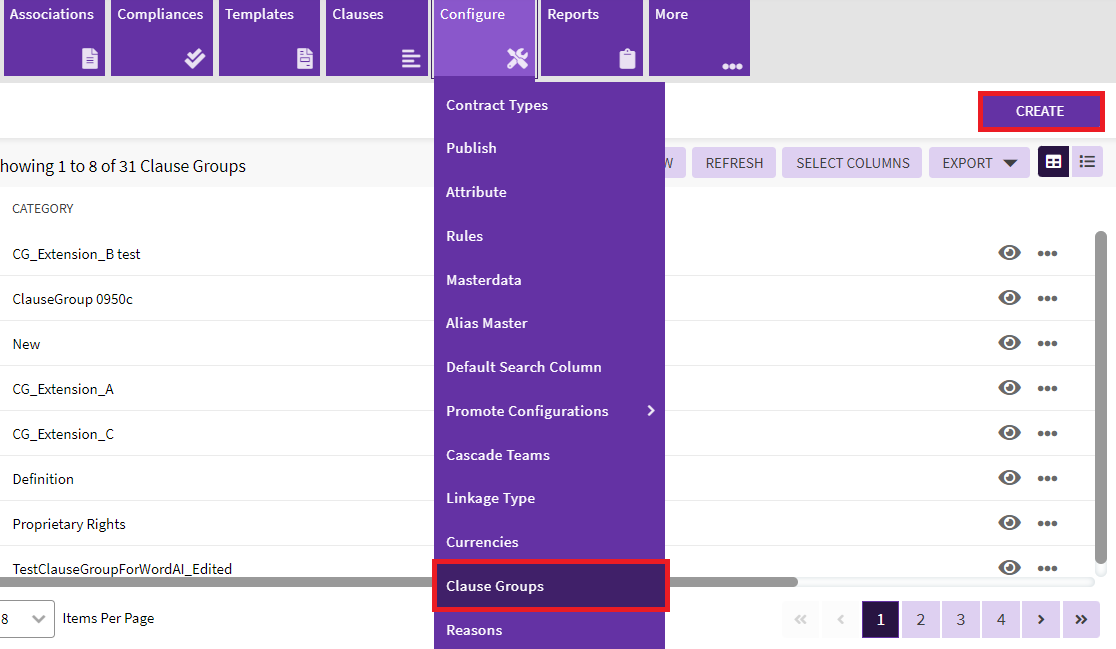Click the vertical scrollbar of the table
The image size is (1116, 649).
pyautogui.click(x=1101, y=400)
